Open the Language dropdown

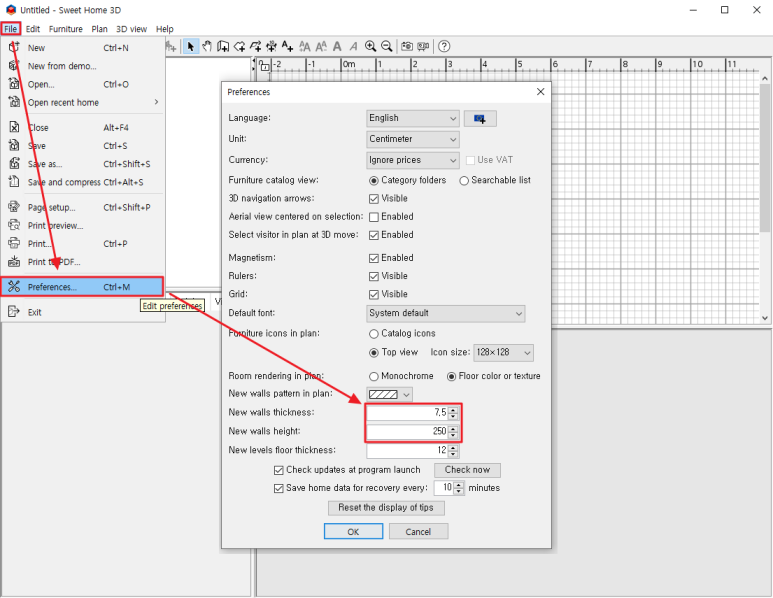(x=413, y=118)
